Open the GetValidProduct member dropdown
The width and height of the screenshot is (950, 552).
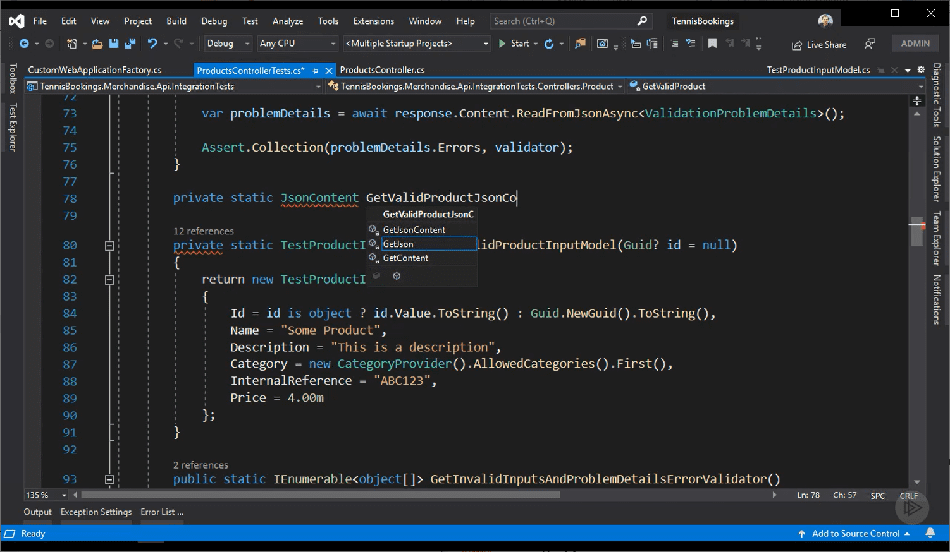pyautogui.click(x=776, y=87)
